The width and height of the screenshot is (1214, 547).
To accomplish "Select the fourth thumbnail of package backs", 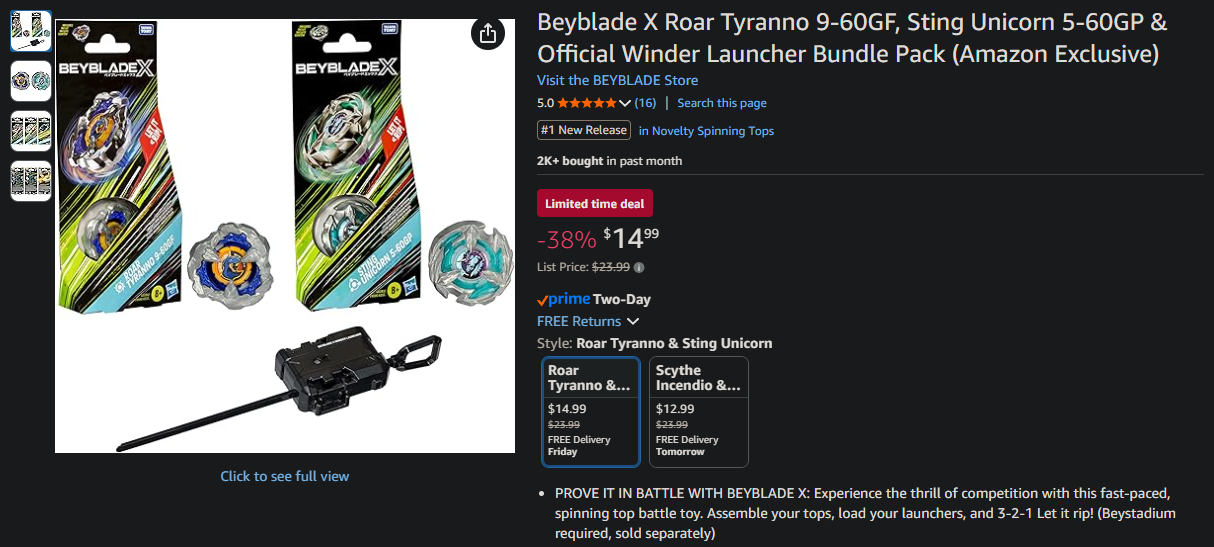I will pyautogui.click(x=31, y=181).
